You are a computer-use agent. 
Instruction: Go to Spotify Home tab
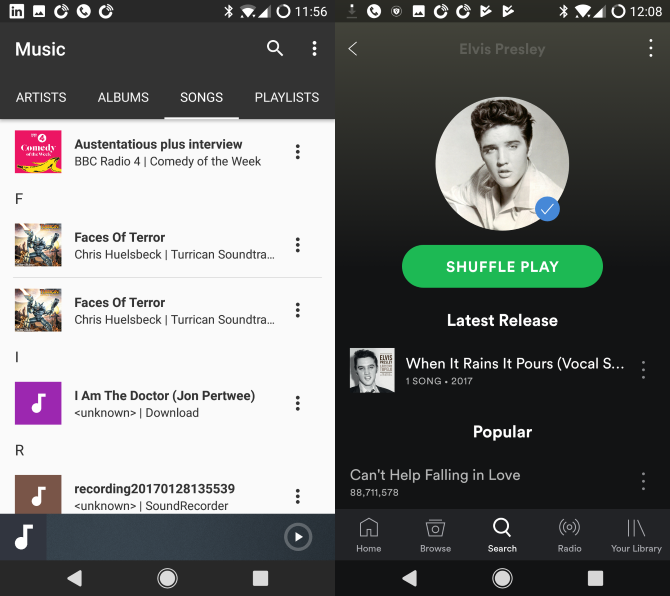tap(369, 535)
